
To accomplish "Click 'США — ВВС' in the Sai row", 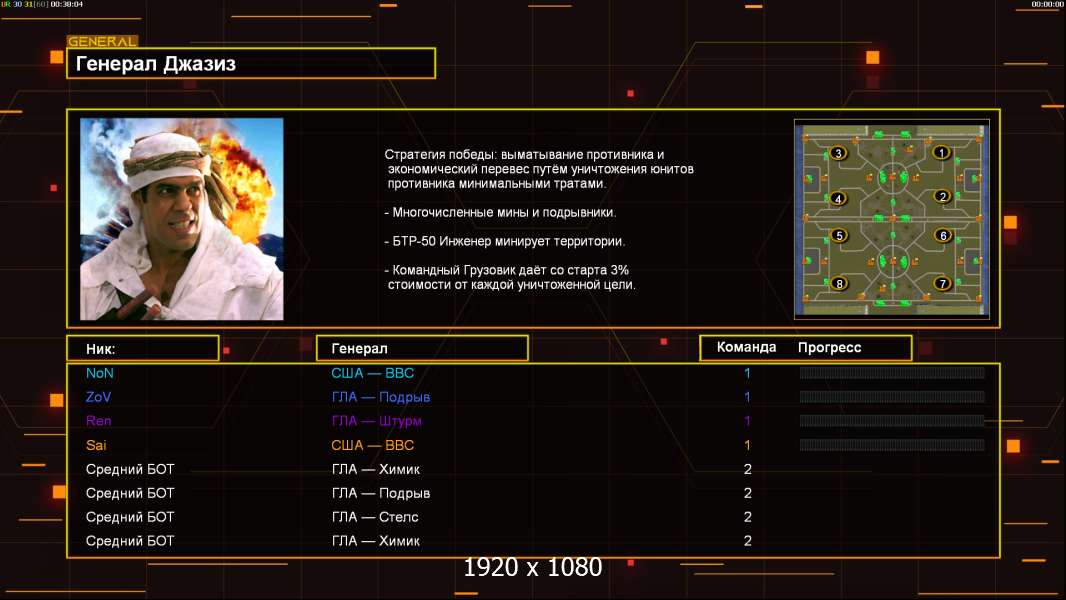I will pyautogui.click(x=373, y=445).
